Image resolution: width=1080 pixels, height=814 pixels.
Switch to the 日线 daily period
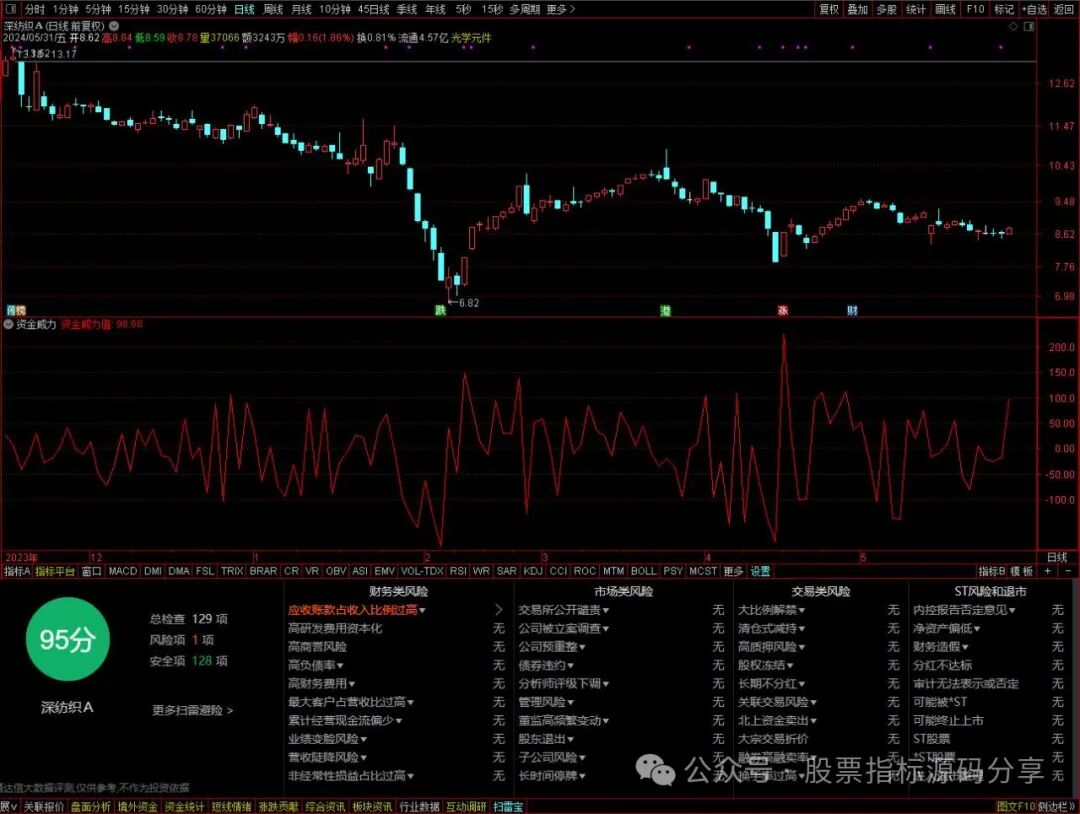245,9
